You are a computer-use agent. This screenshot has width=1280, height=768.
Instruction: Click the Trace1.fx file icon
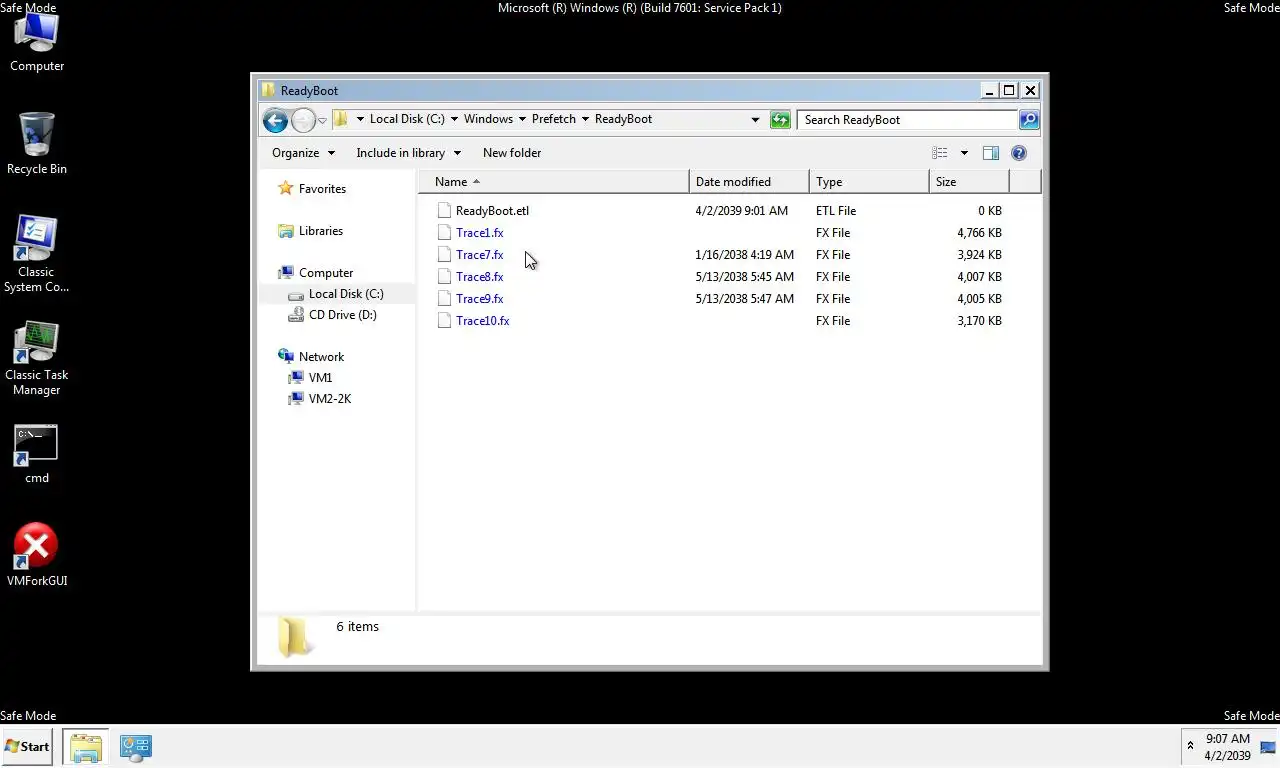click(x=444, y=233)
